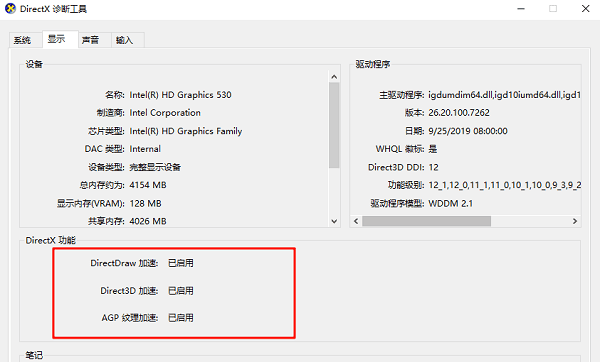This screenshot has width=600, height=362.
Task: Click the device type value 完整显示设备
Action: click(155, 167)
